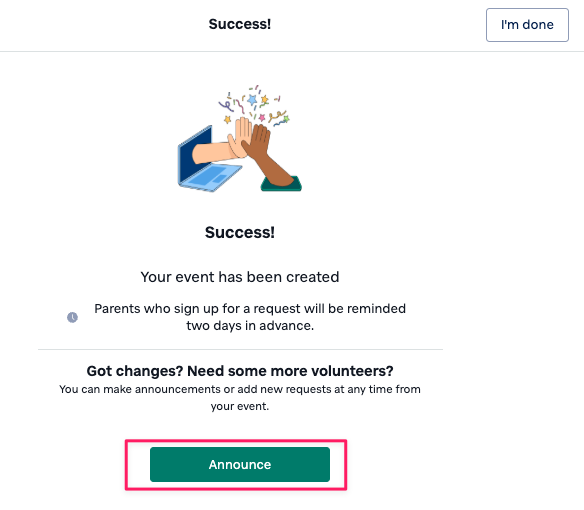The height and width of the screenshot is (510, 584).
Task: Click the clock reminder icon
Action: tap(72, 317)
